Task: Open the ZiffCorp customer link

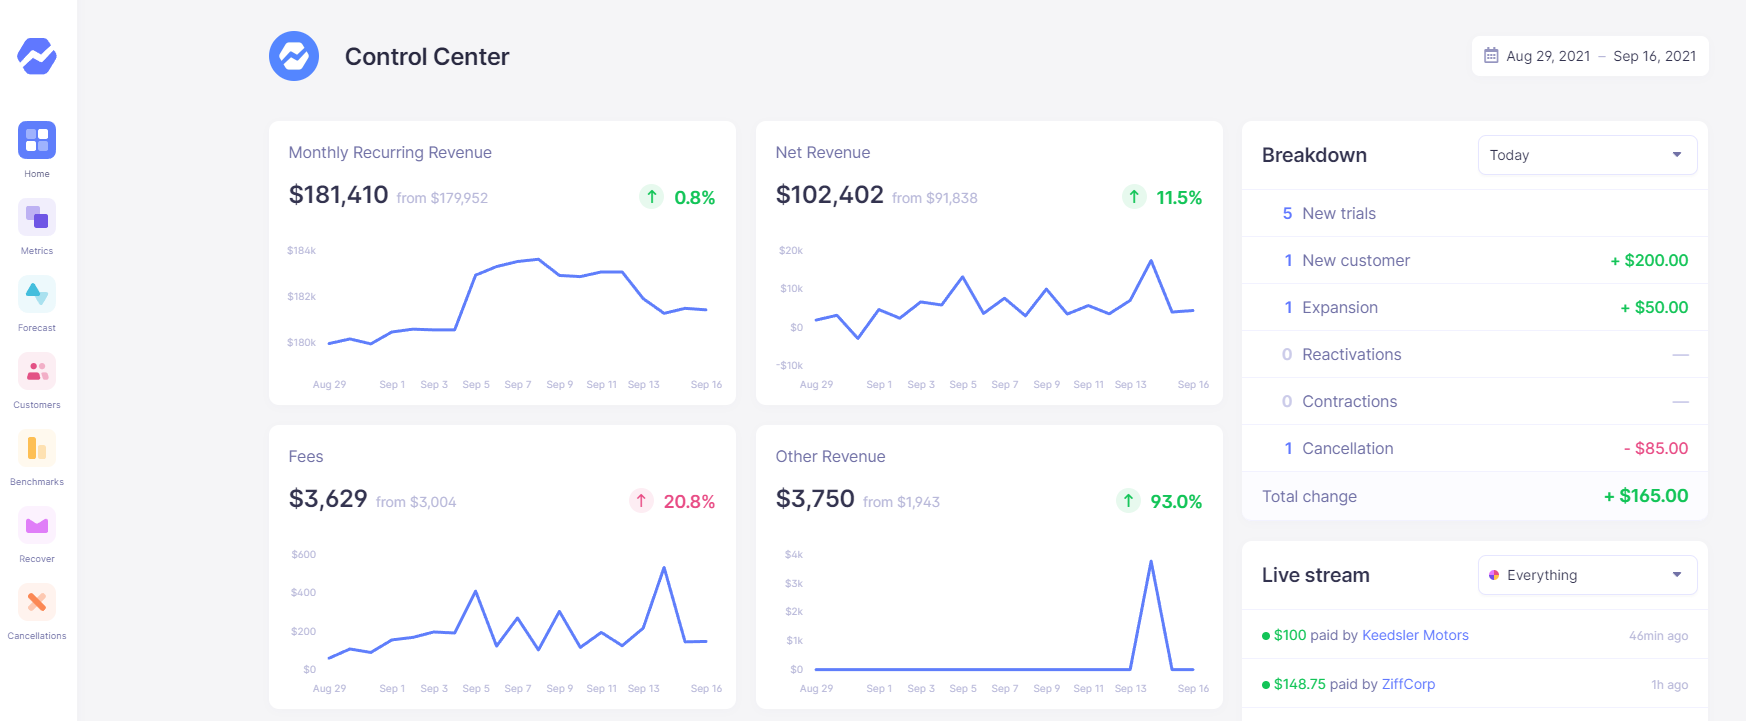Action: (x=1408, y=684)
